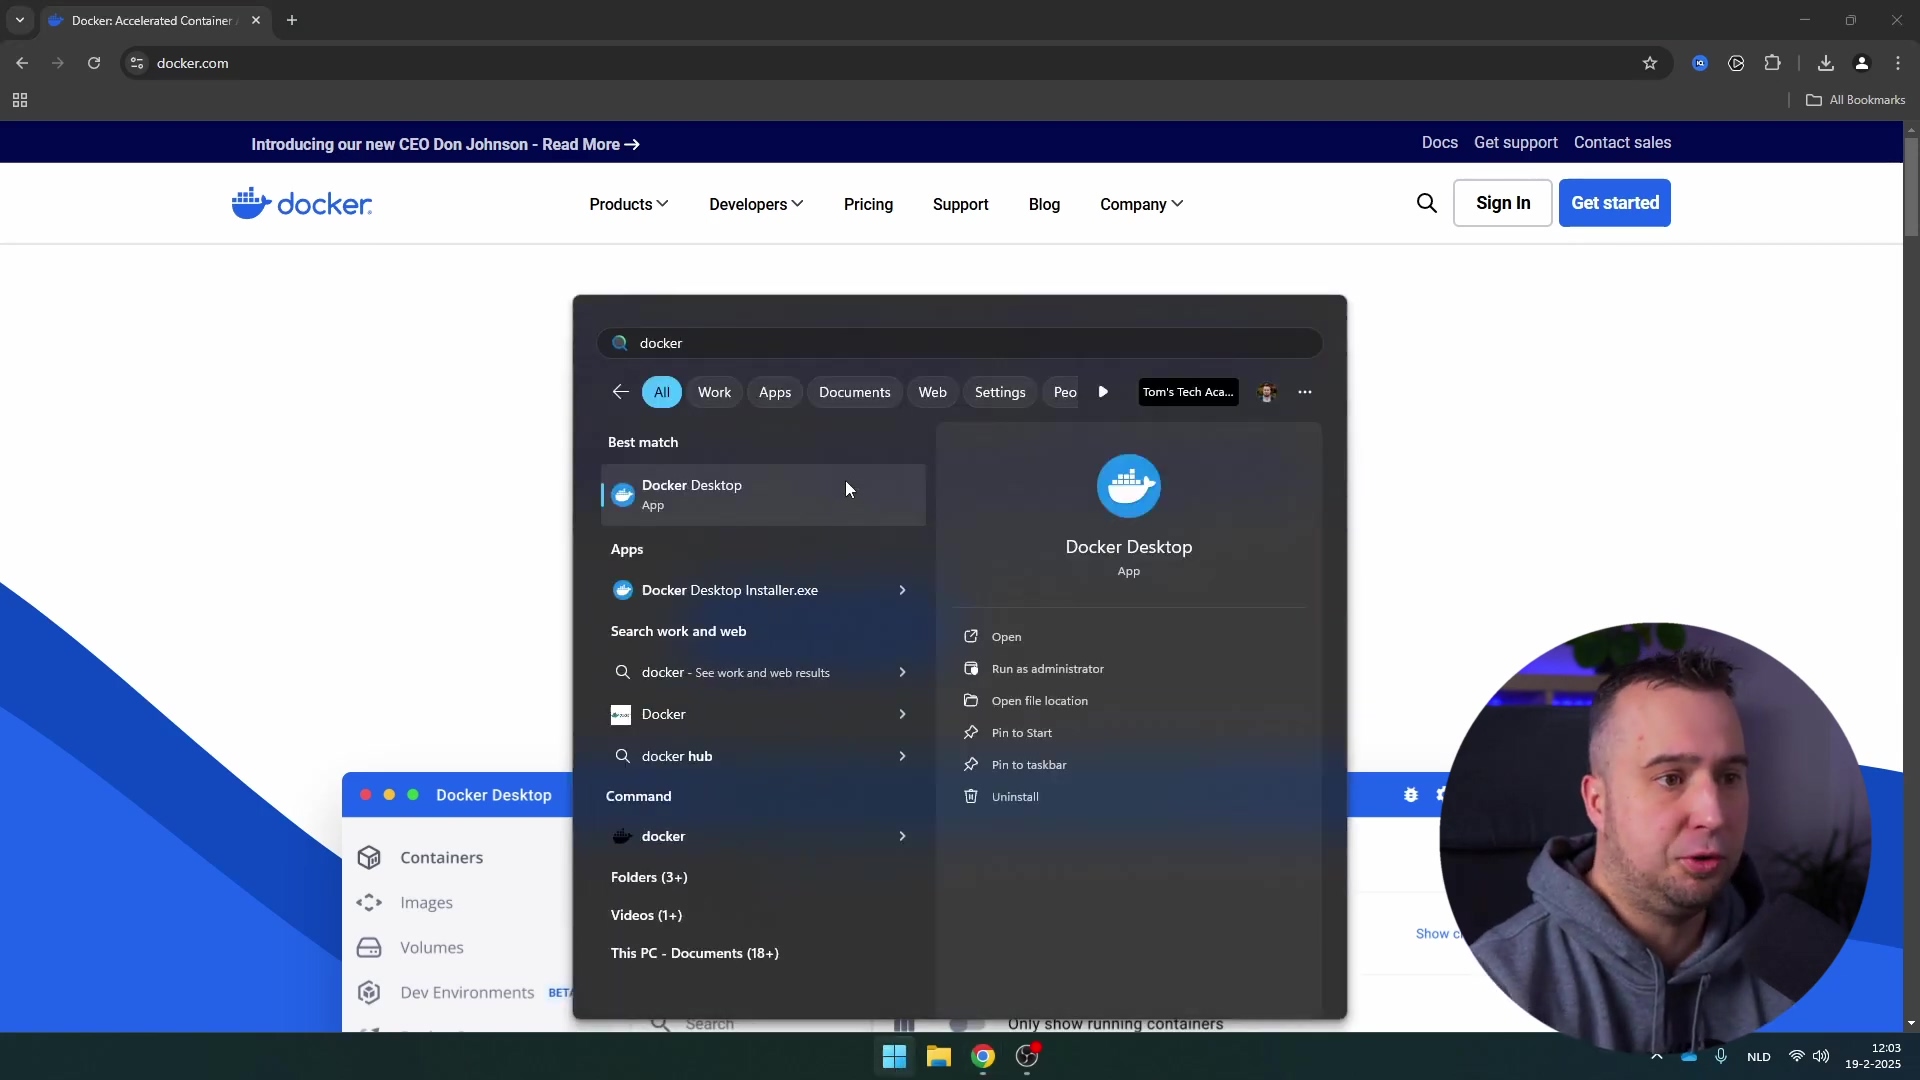This screenshot has width=1920, height=1080.
Task: Select Open file location
Action: [x=1039, y=701]
